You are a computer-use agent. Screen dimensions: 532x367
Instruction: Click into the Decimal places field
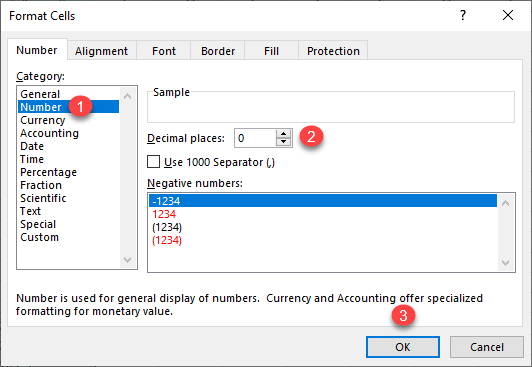coord(255,138)
